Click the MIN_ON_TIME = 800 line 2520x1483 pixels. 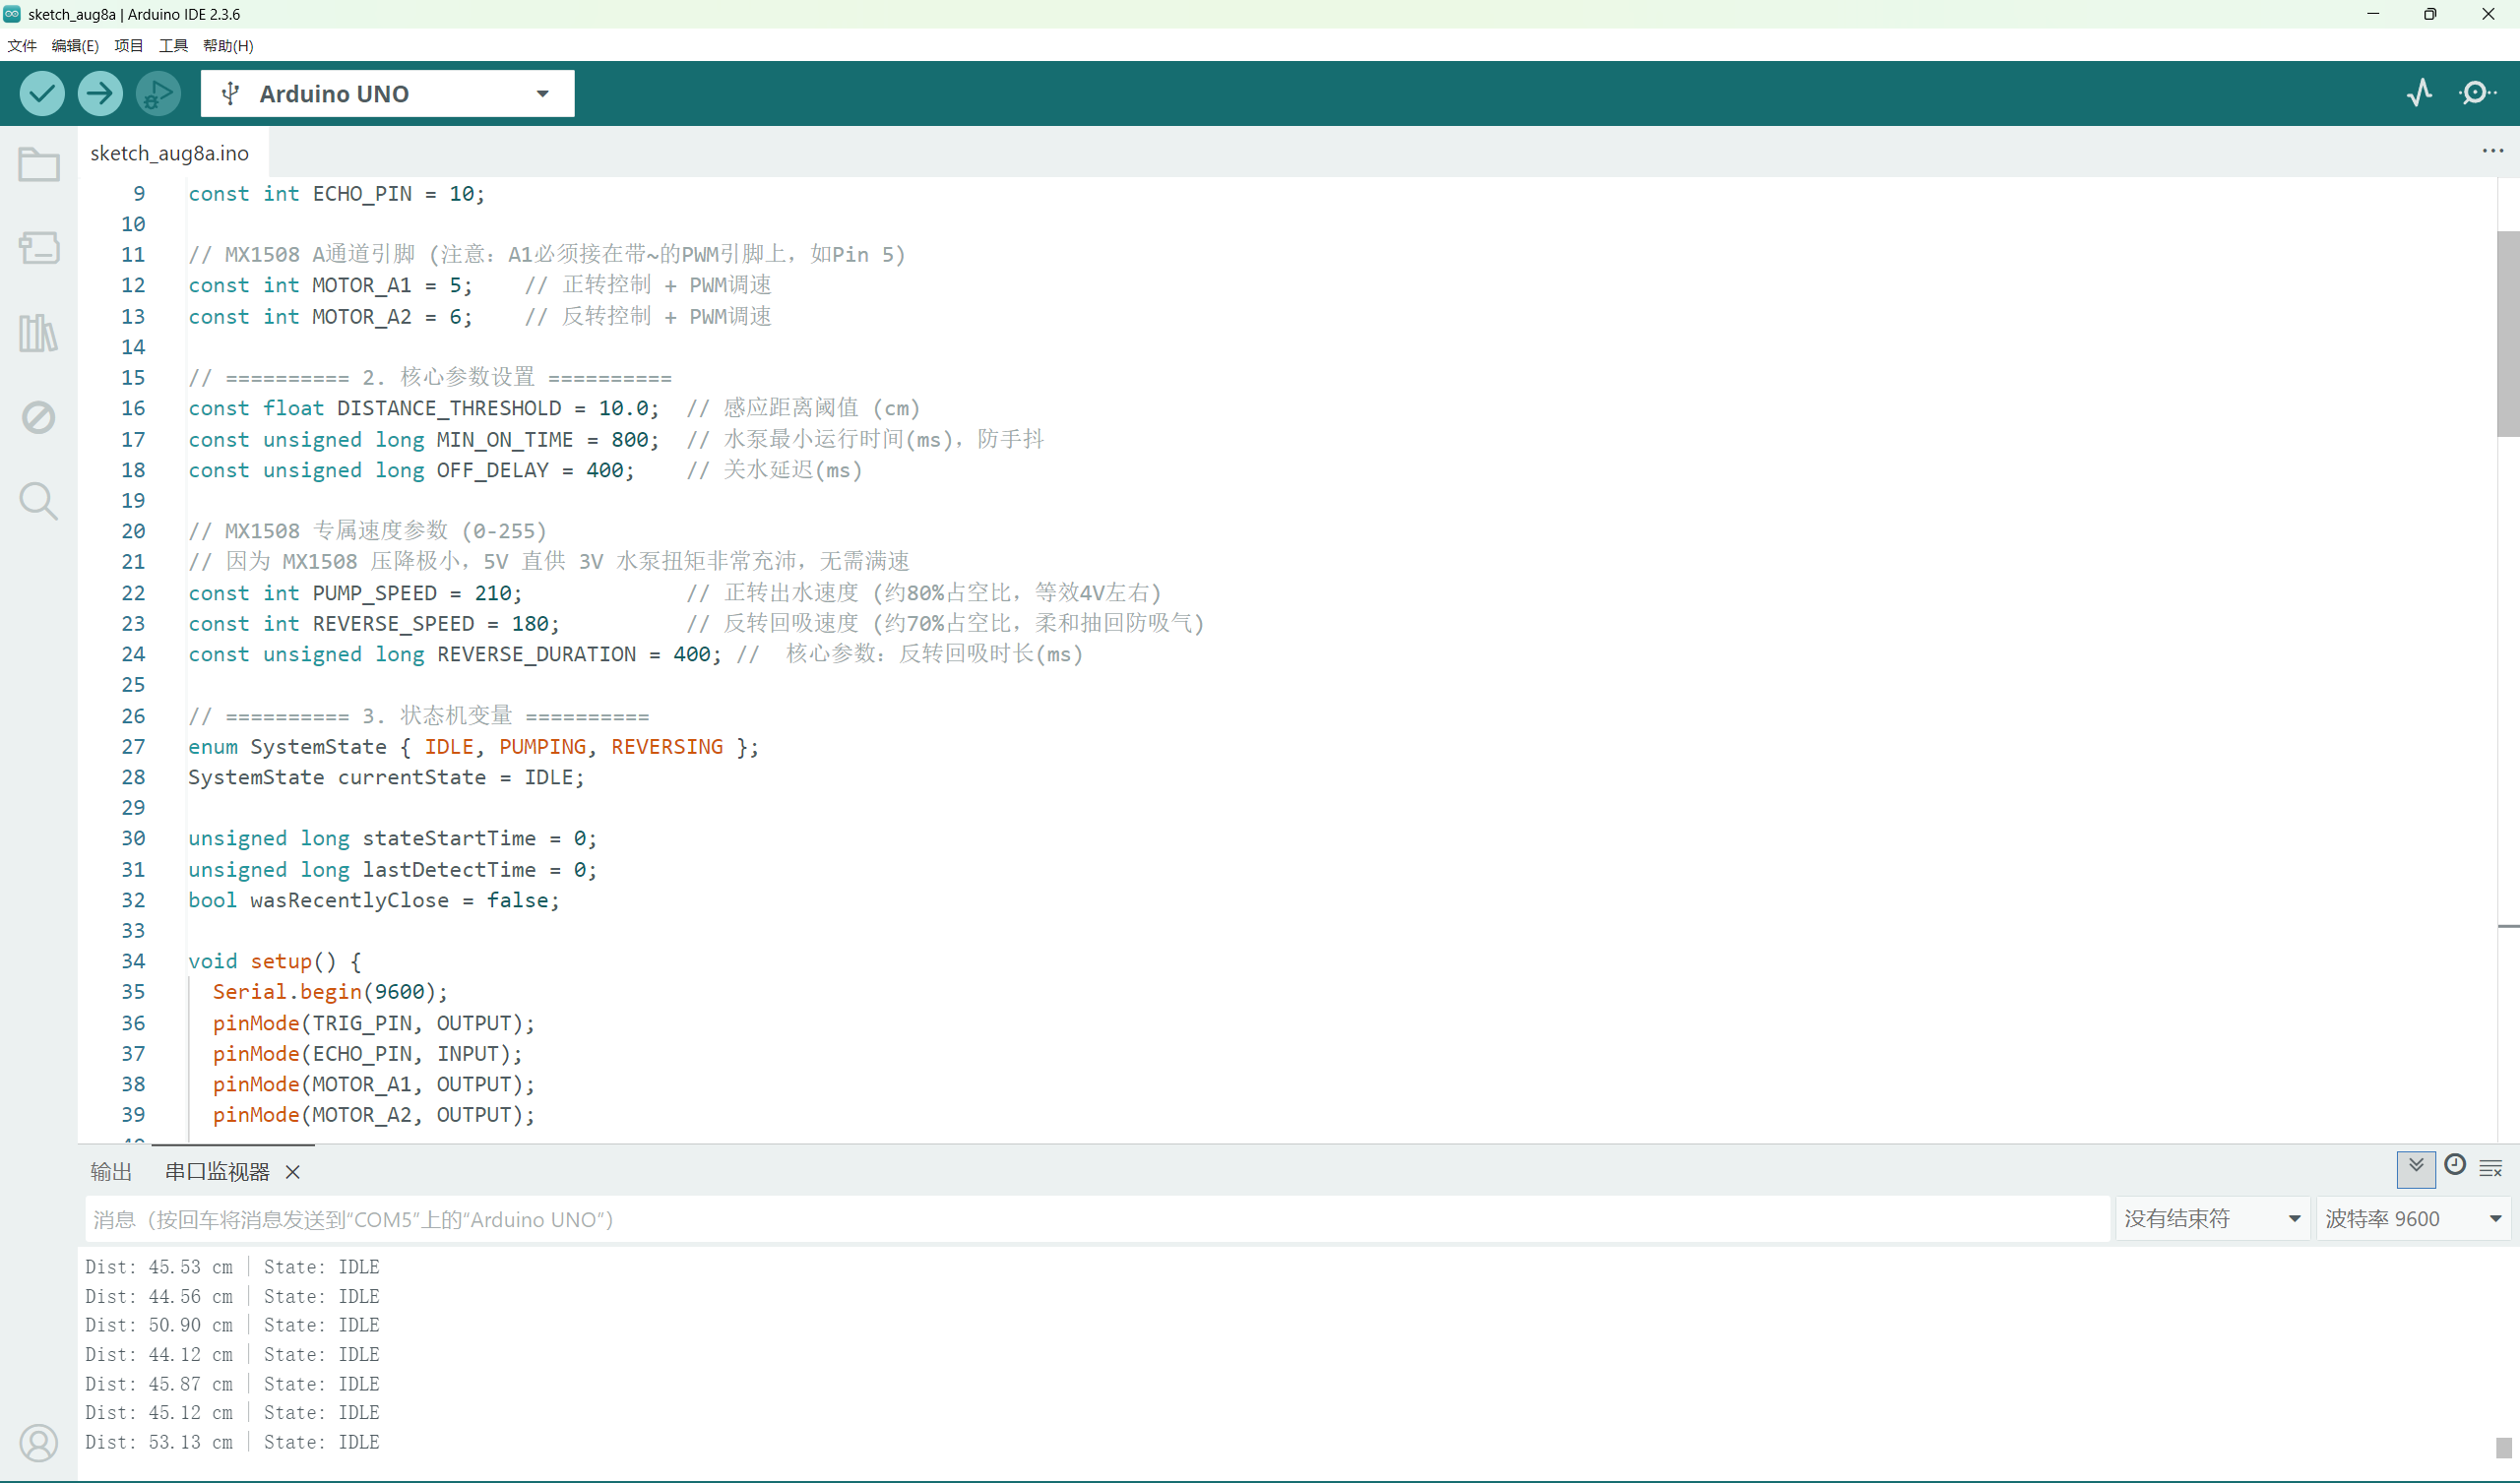(x=616, y=439)
